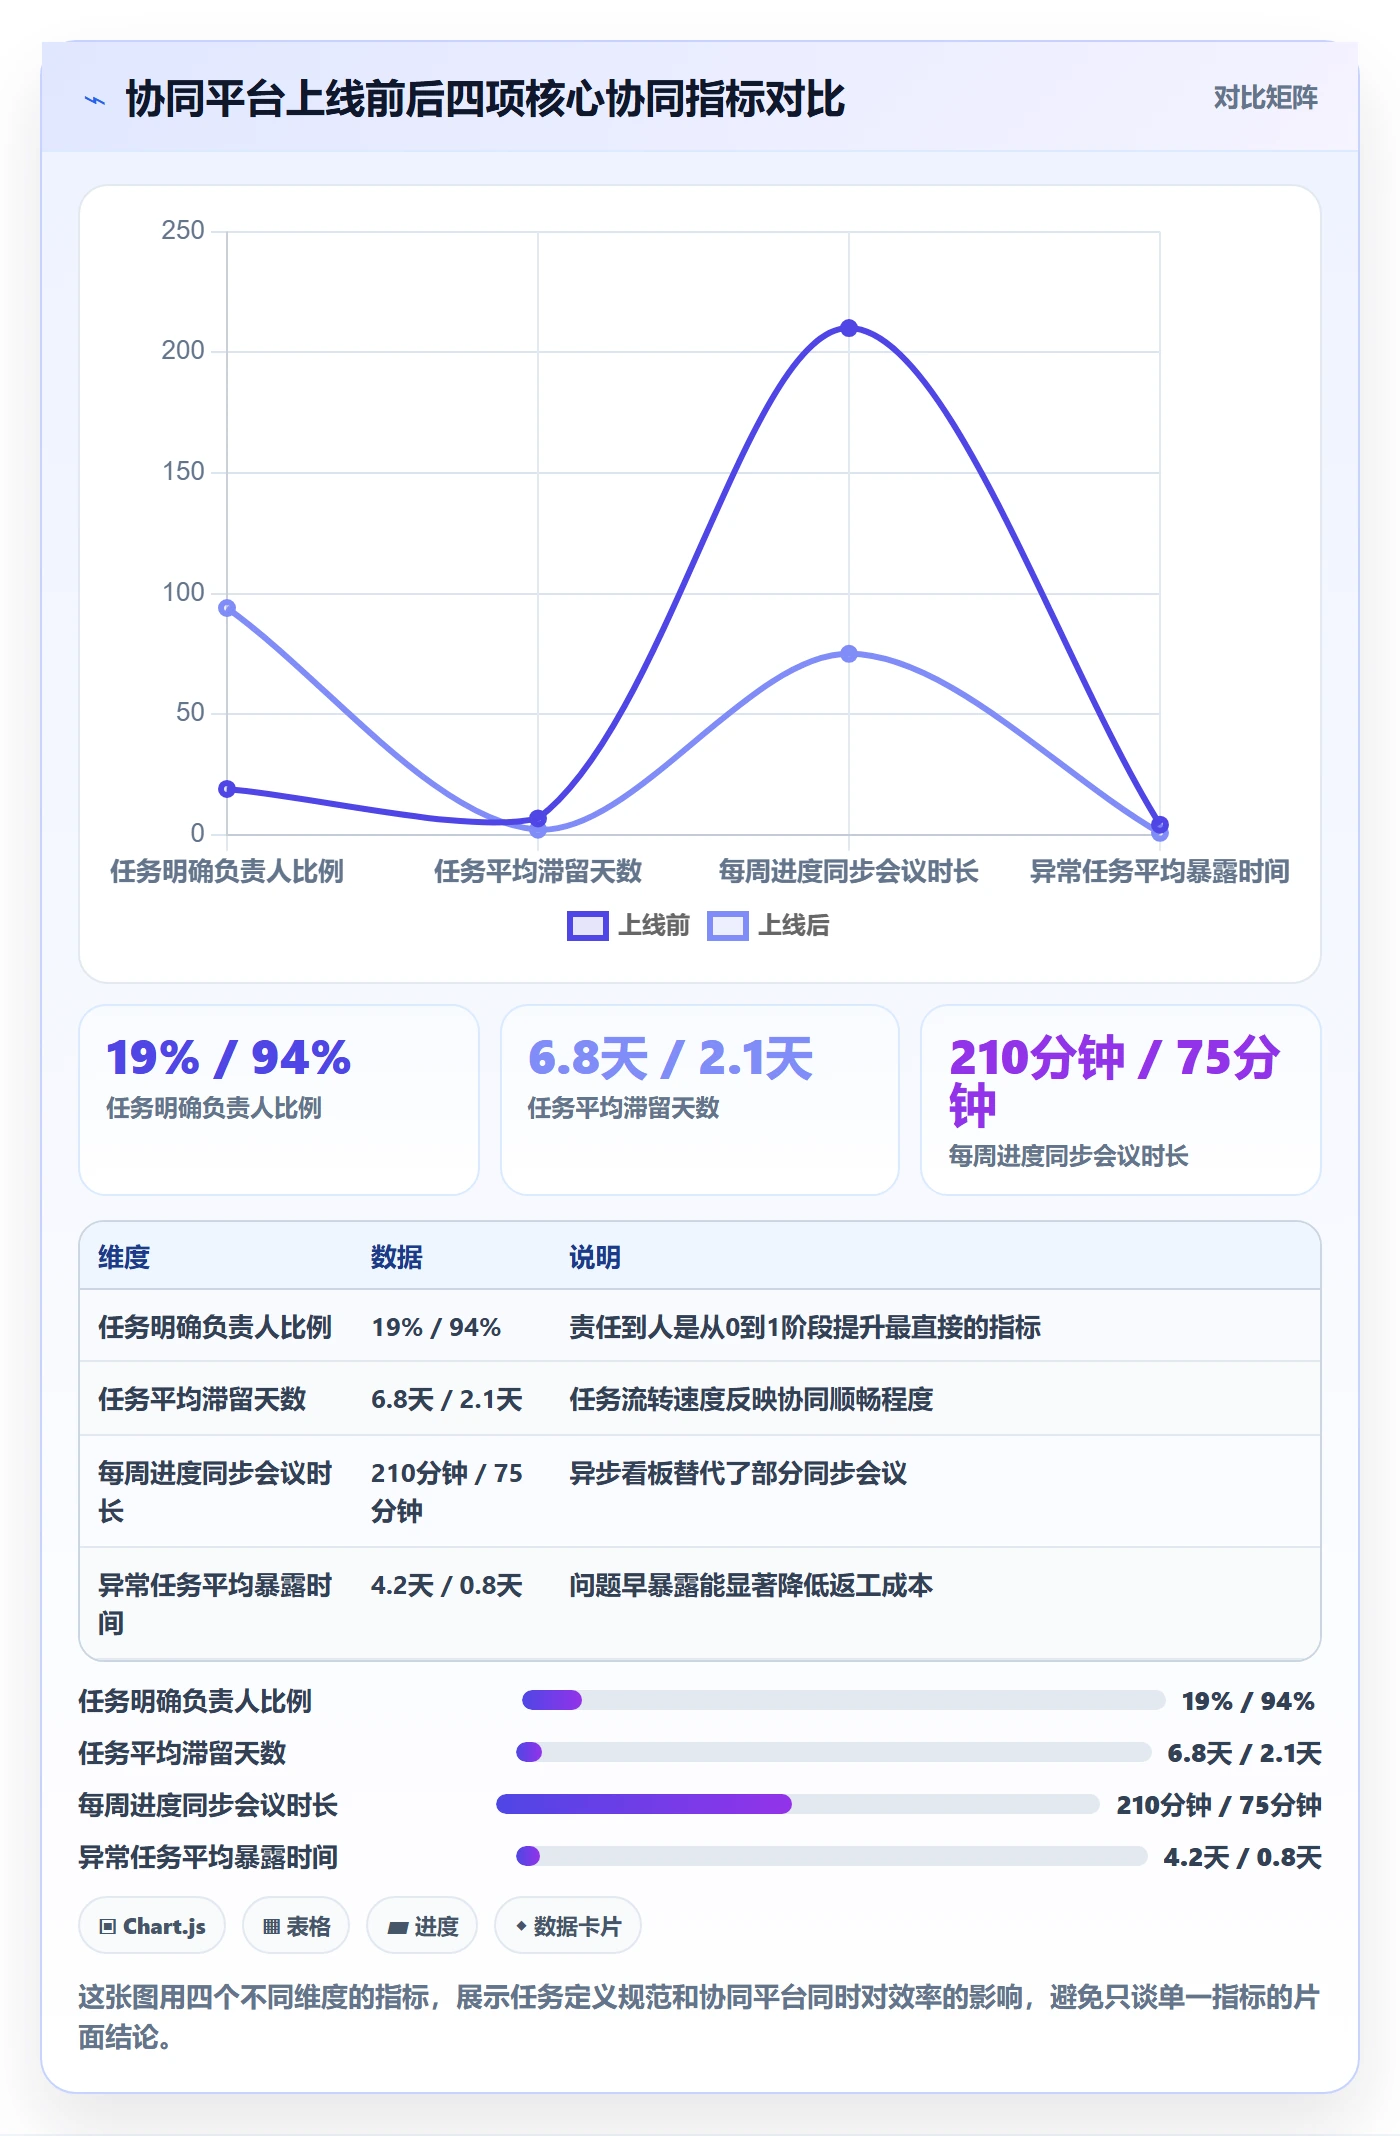Viewport: 1400px width, 2136px height.
Task: Click description 责任到人是从0到1阶段提升最直接的指标
Action: (805, 1327)
